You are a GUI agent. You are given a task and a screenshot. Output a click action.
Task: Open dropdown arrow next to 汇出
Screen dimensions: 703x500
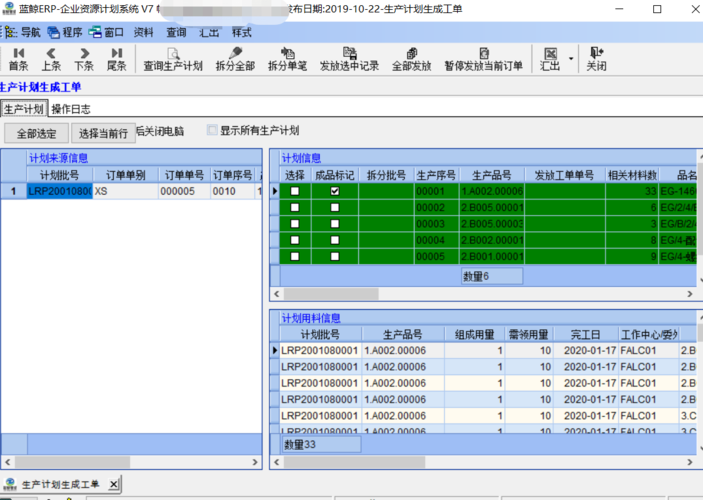571,59
